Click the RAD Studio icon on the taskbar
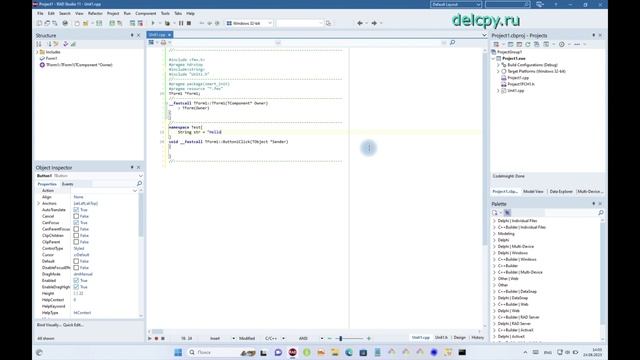 click(x=293, y=352)
